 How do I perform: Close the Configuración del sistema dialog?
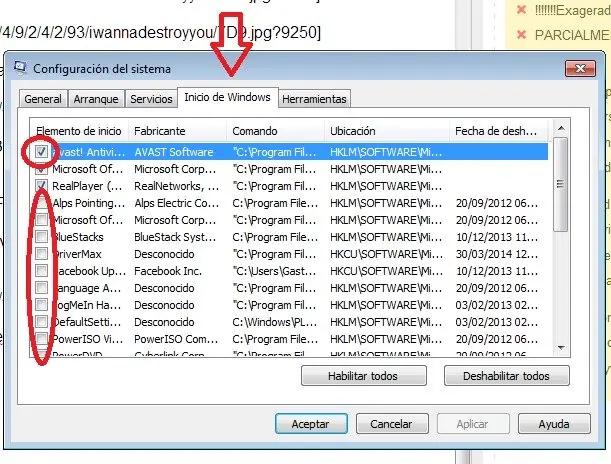pos(580,69)
